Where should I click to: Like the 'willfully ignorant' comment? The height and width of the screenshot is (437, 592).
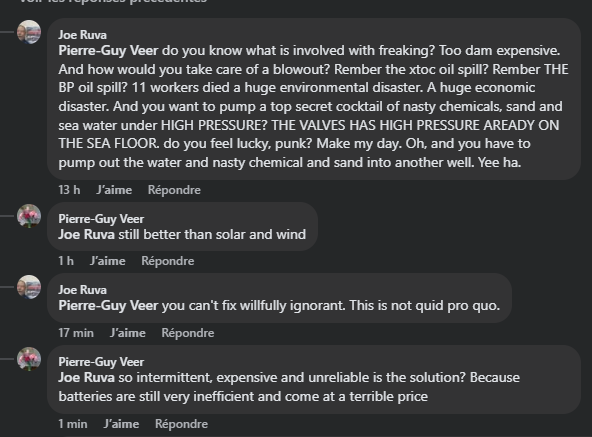click(128, 333)
